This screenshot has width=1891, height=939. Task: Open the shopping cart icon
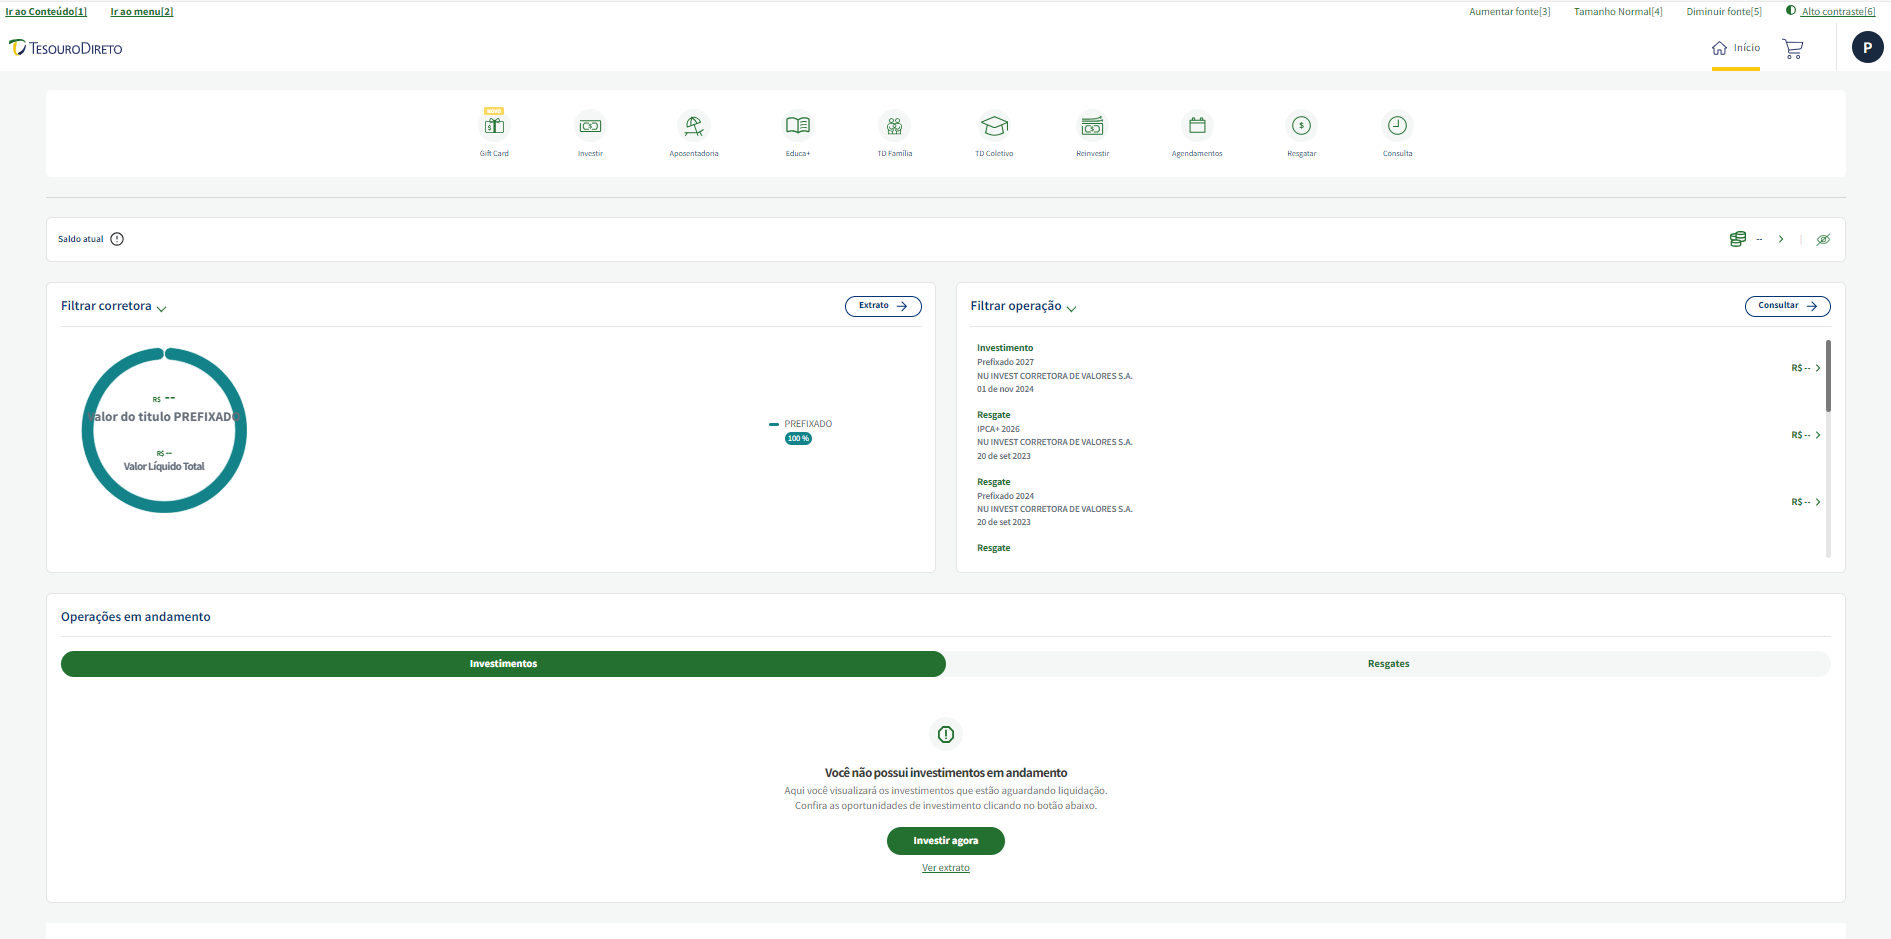(x=1793, y=48)
